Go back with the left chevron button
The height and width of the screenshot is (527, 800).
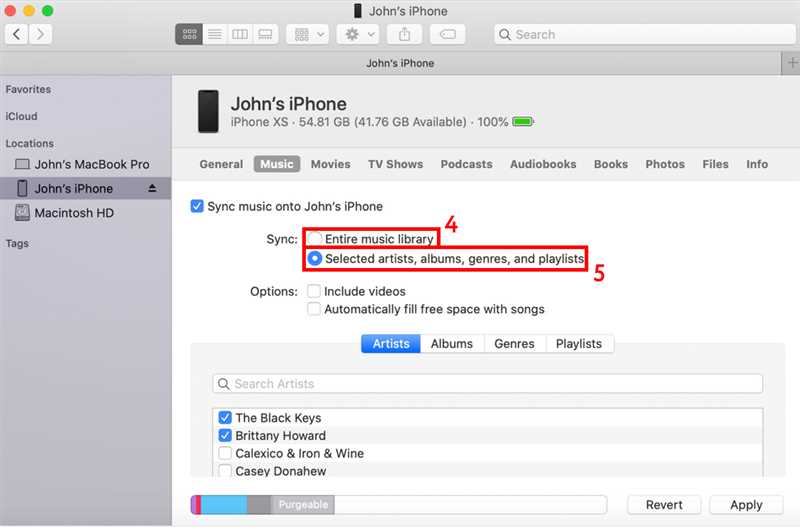[16, 34]
